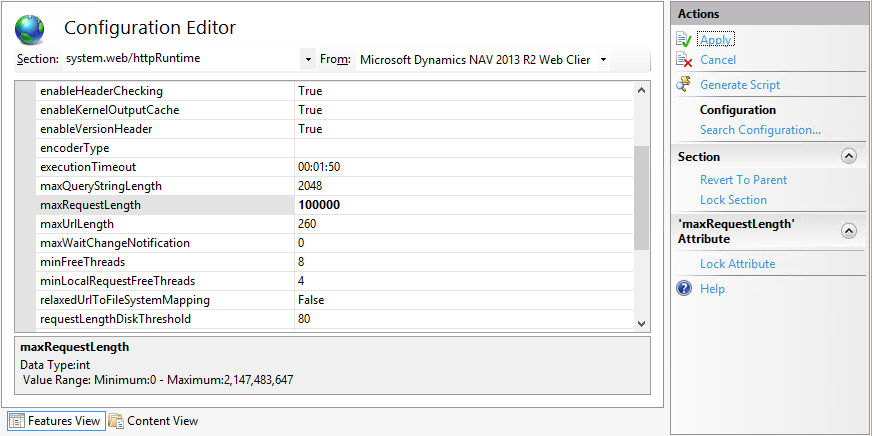
Task: Click the Features View icon
Action: coord(17,421)
